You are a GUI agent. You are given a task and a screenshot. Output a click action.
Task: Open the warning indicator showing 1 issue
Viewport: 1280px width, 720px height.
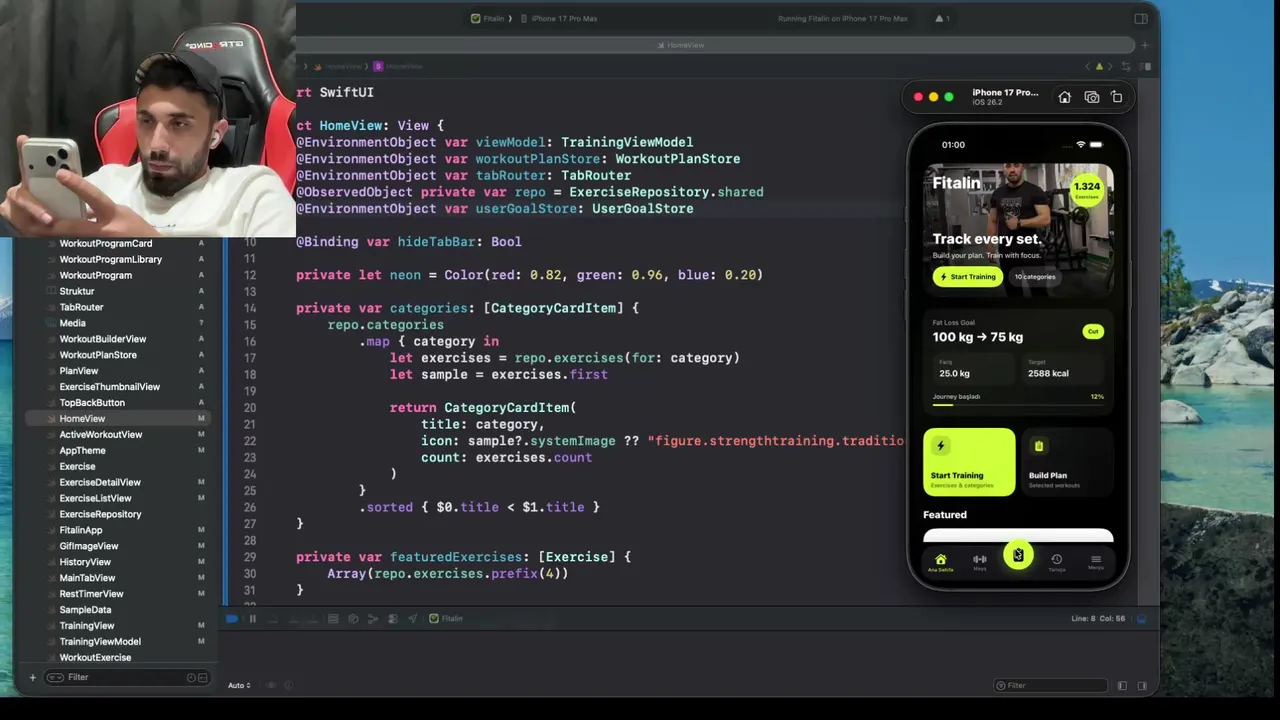943,18
